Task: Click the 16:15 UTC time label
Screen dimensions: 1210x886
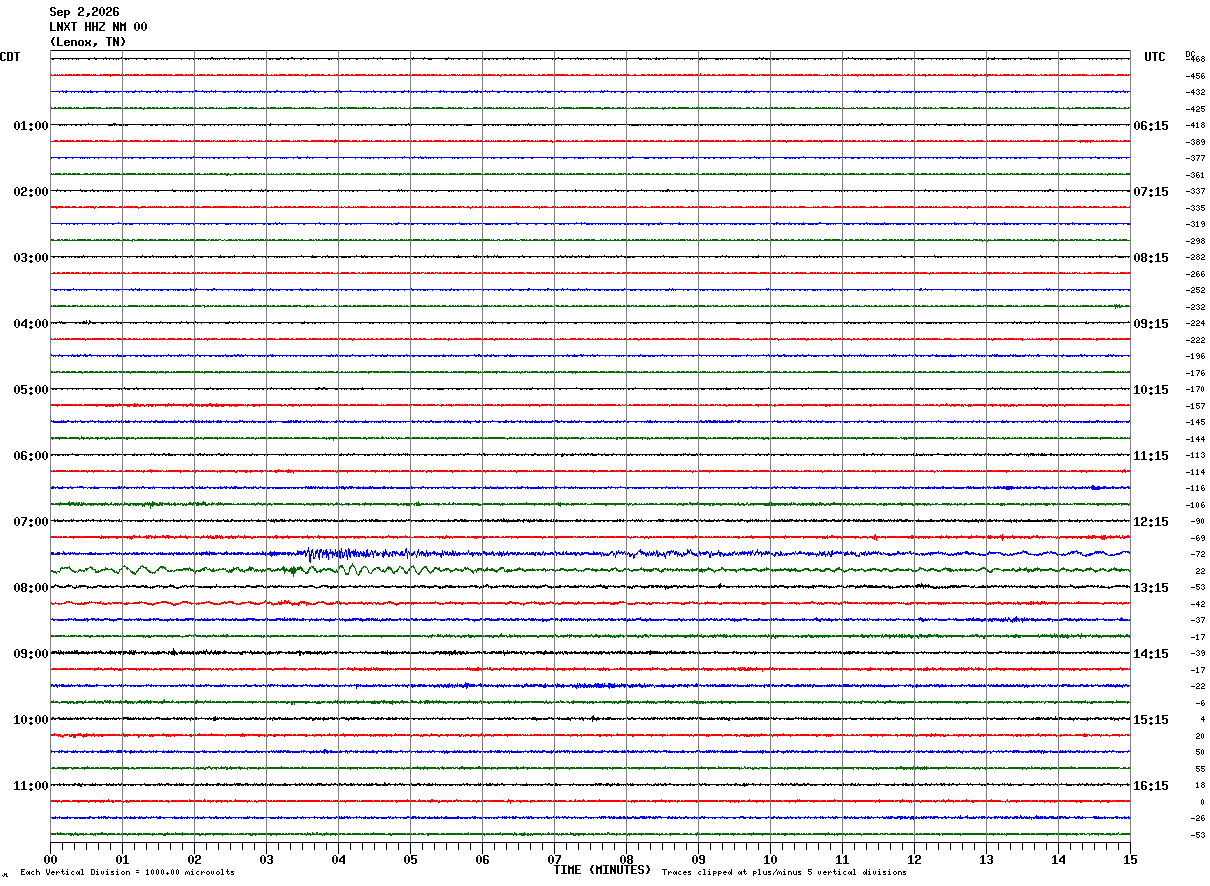Action: coord(1151,786)
